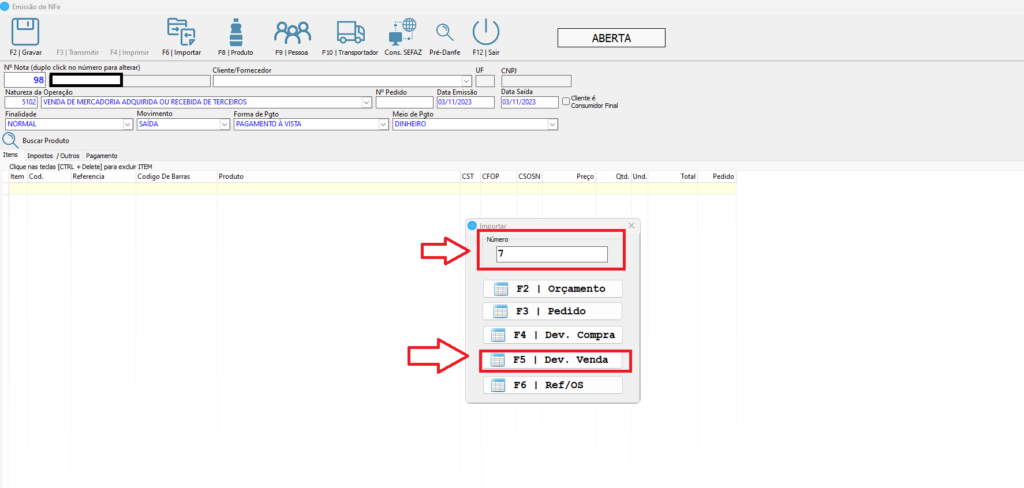Switch to the Impostos / Outros tab
This screenshot has width=1024, height=488.
pos(54,156)
